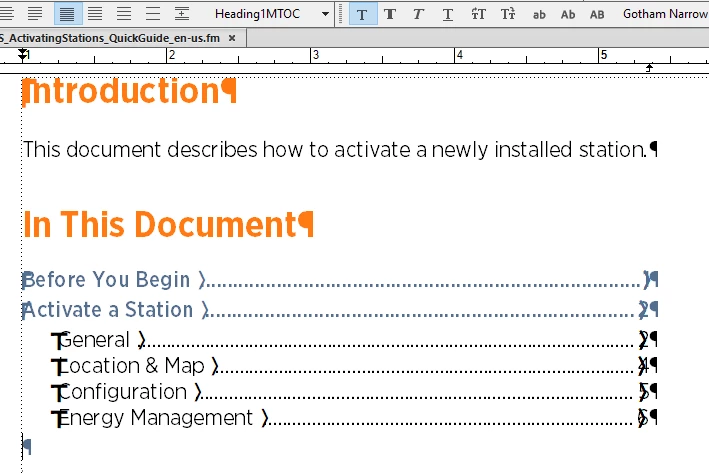Apply bold T character formatting
The height and width of the screenshot is (474, 709).
click(x=389, y=14)
